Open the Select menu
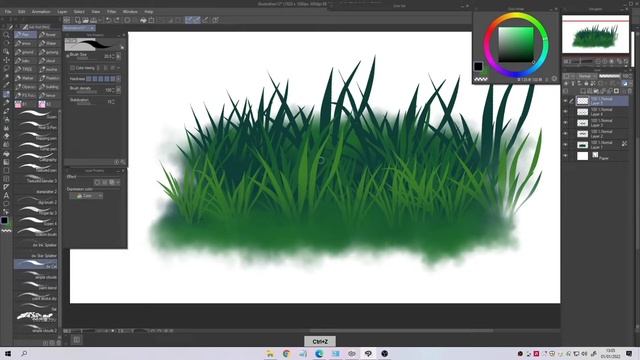This screenshot has height=360, width=640. click(x=79, y=12)
